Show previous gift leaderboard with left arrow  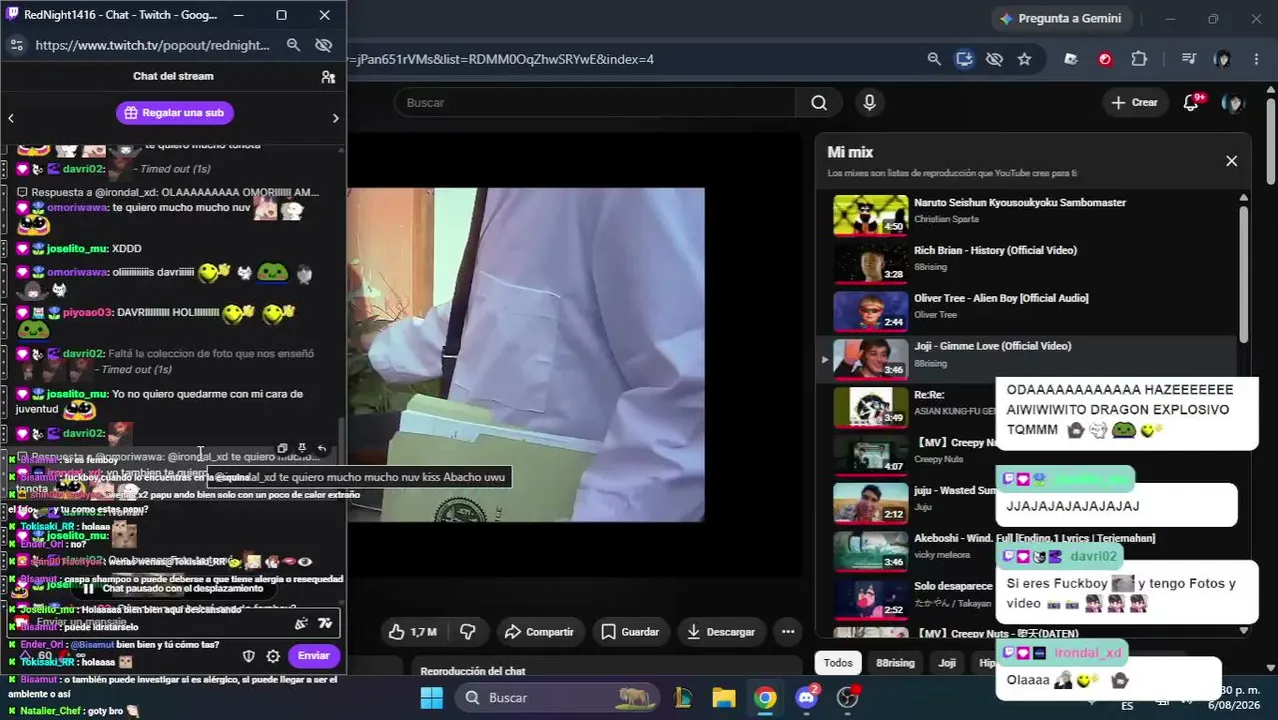click(x=11, y=118)
